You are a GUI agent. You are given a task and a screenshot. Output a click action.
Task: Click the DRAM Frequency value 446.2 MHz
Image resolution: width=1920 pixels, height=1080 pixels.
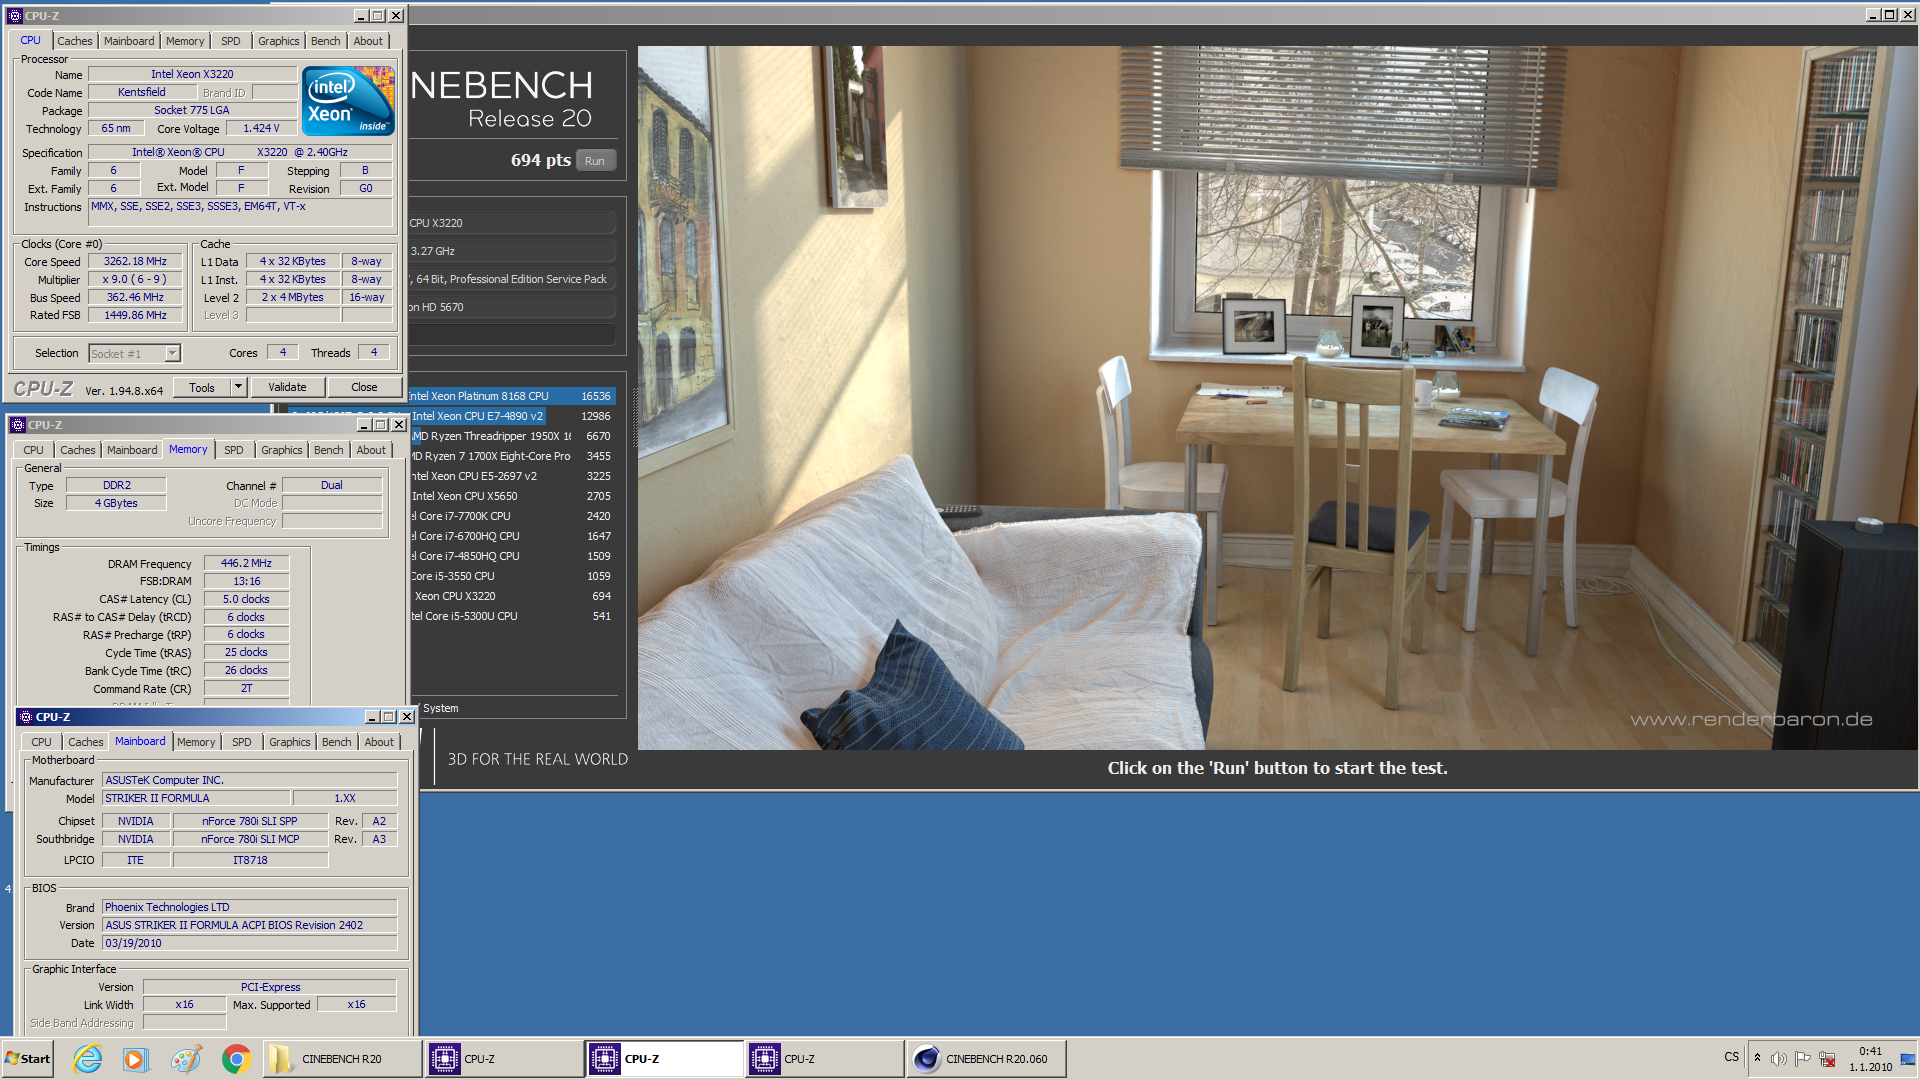246,563
